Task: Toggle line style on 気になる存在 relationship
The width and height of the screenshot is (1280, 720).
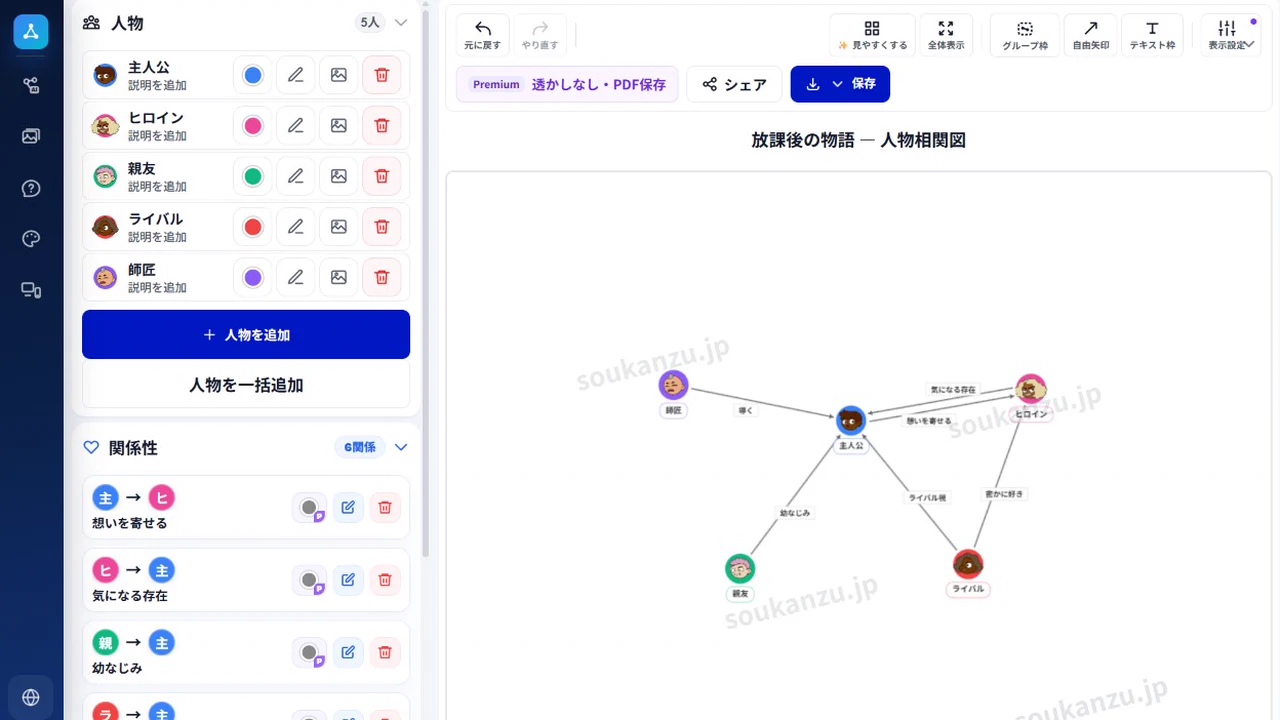Action: pyautogui.click(x=310, y=580)
